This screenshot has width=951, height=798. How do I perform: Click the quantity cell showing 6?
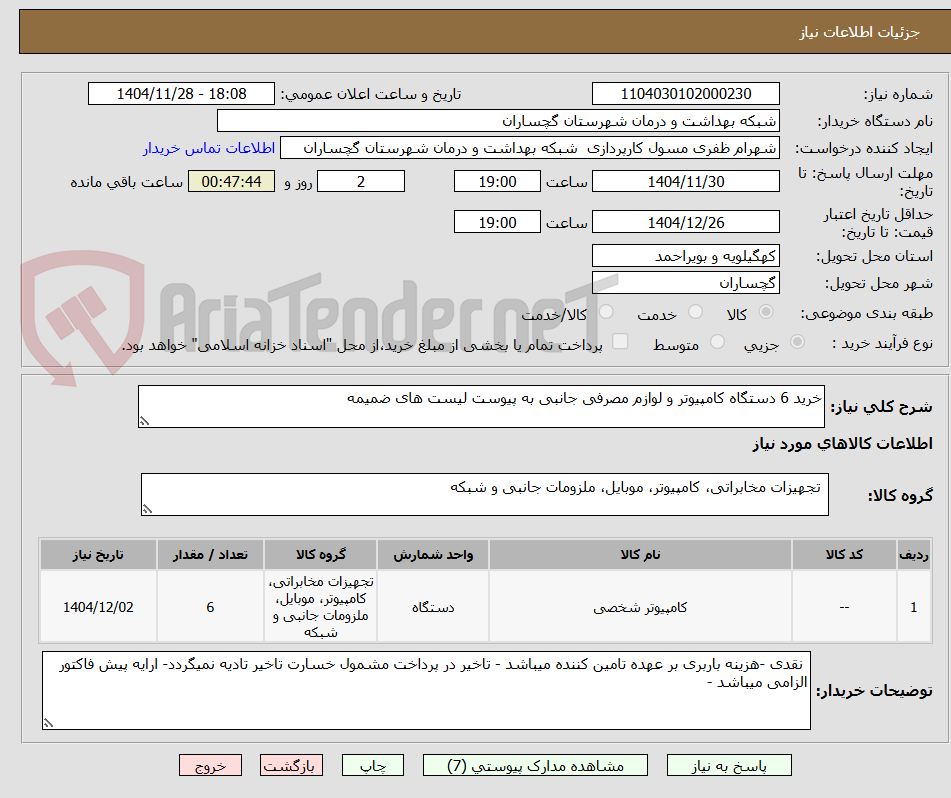(210, 606)
